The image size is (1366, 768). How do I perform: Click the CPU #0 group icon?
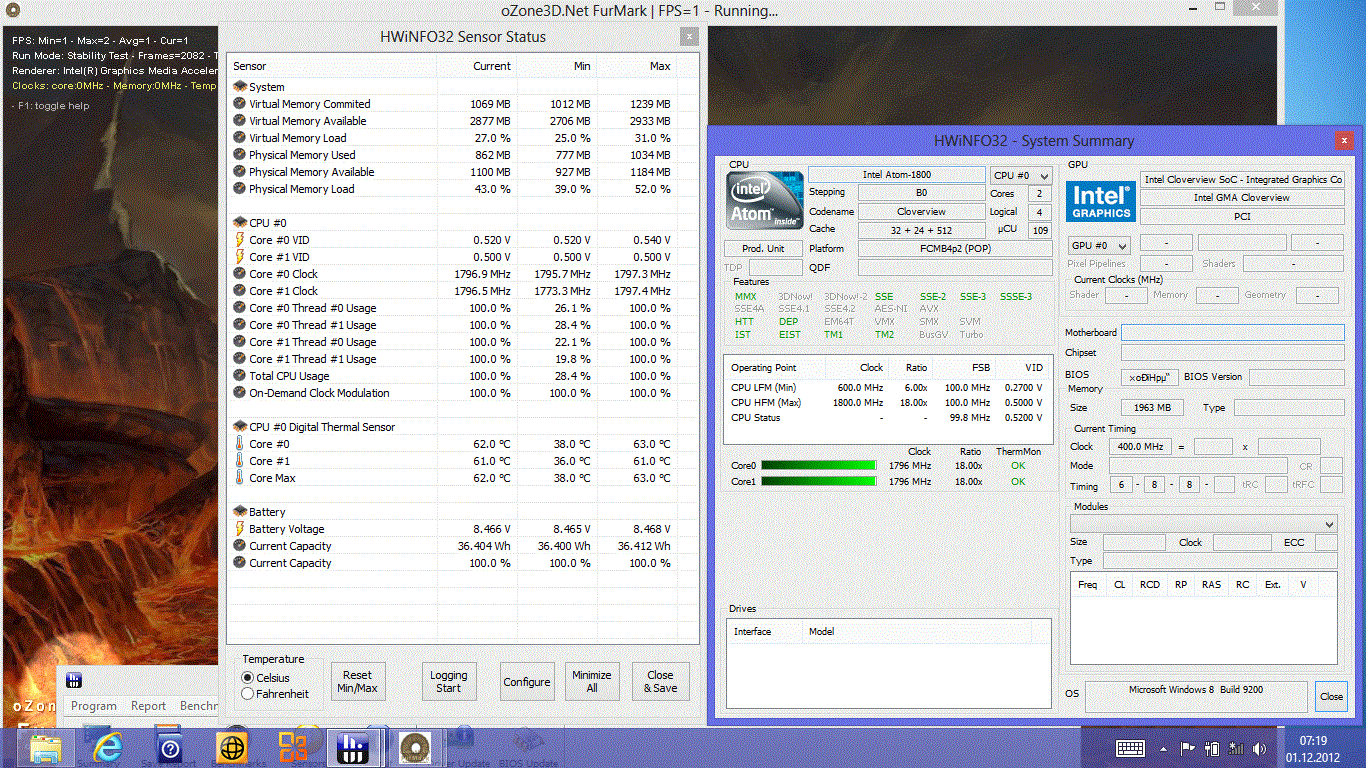240,223
